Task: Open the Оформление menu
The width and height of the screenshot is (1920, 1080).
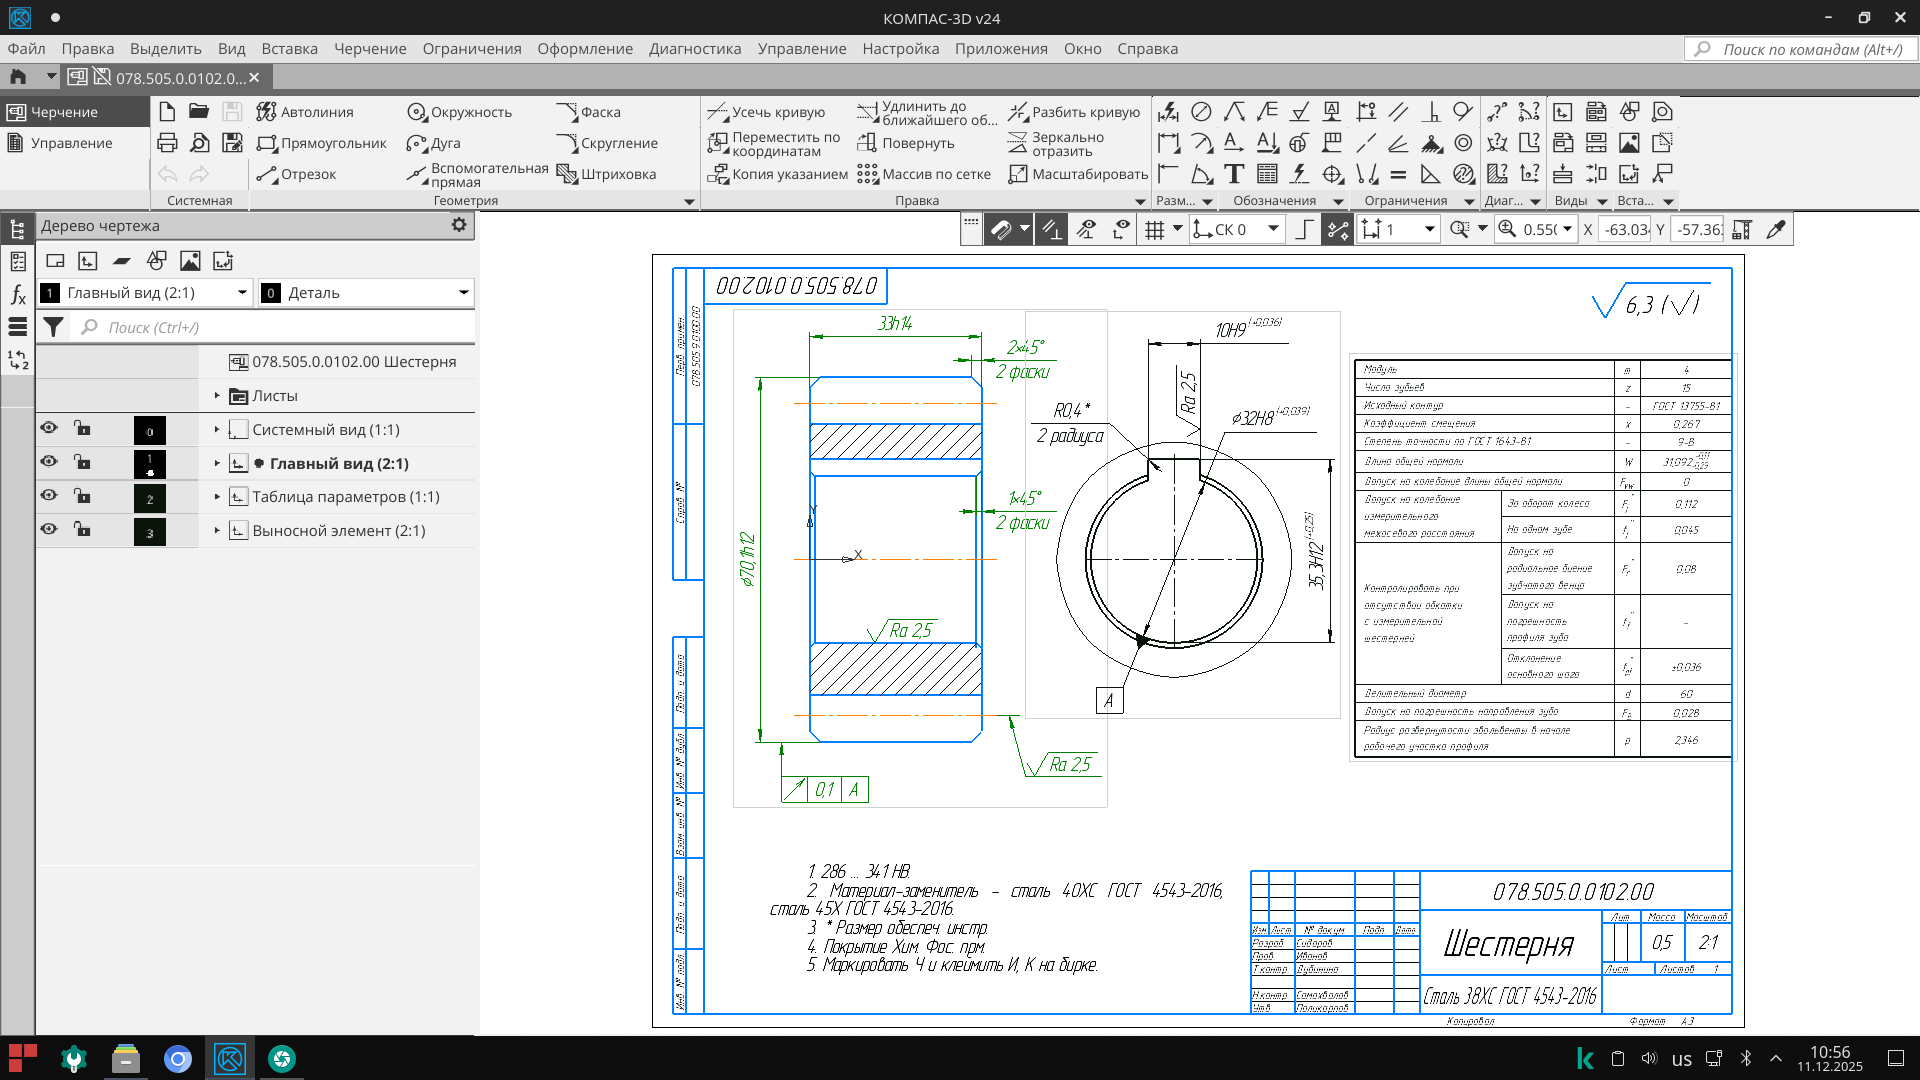Action: 584,48
